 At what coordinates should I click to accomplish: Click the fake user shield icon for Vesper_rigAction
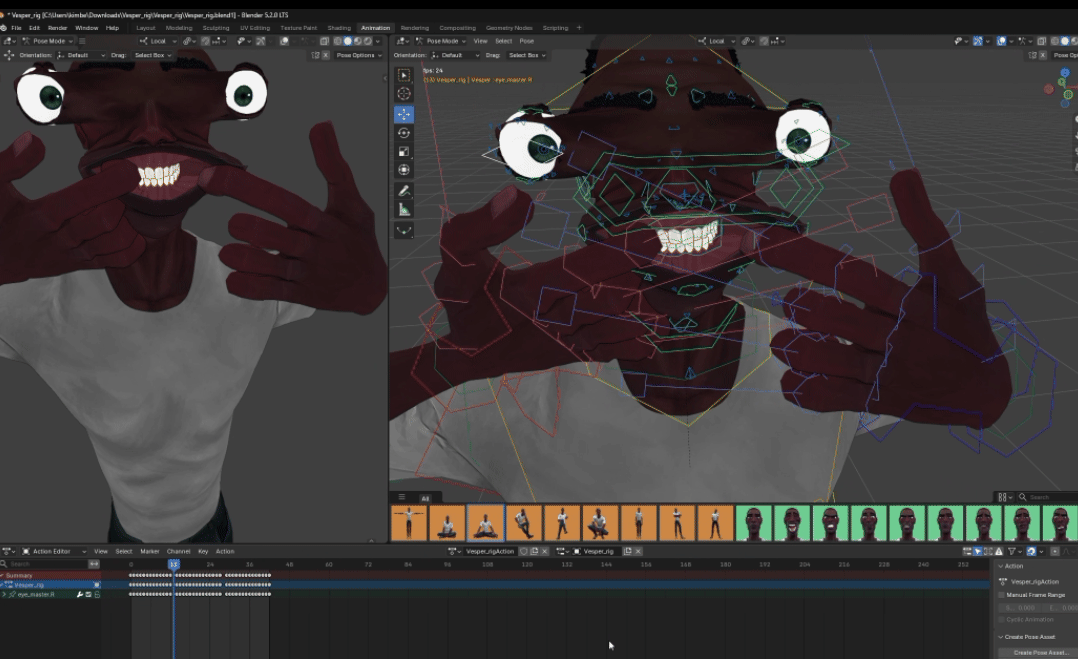[x=523, y=551]
